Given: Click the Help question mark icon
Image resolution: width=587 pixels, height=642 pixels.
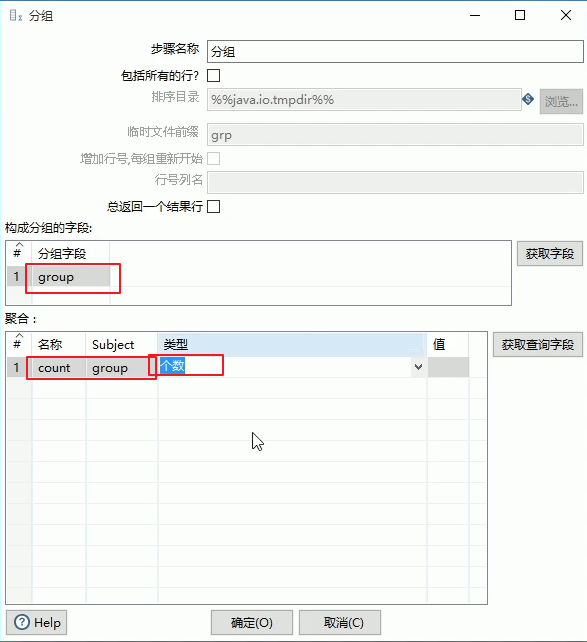Looking at the screenshot, I should point(22,622).
